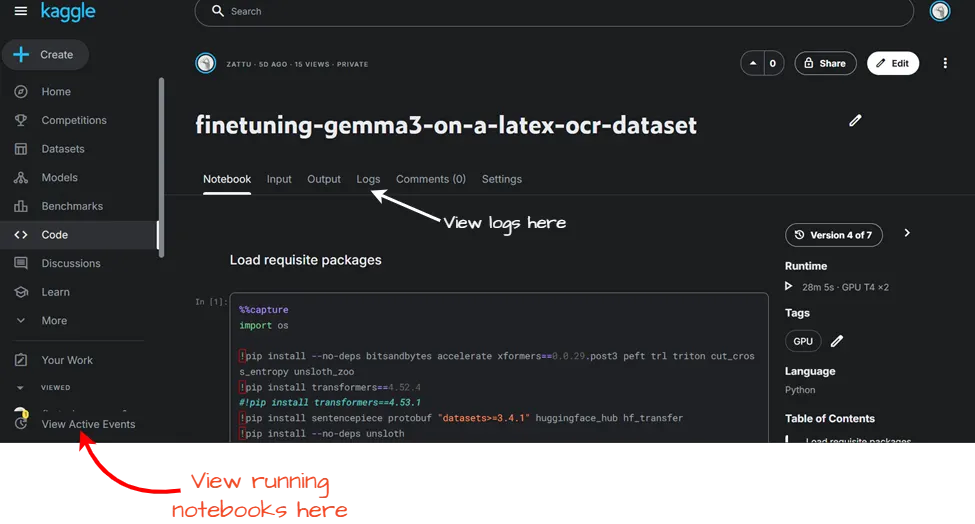Click the Competitions trophy icon
The height and width of the screenshot is (524, 975).
pos(21,121)
